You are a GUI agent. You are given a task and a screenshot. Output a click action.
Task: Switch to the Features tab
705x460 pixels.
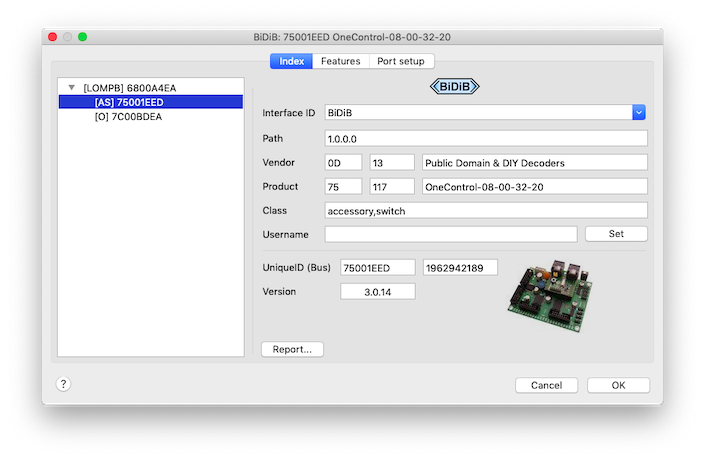click(340, 61)
